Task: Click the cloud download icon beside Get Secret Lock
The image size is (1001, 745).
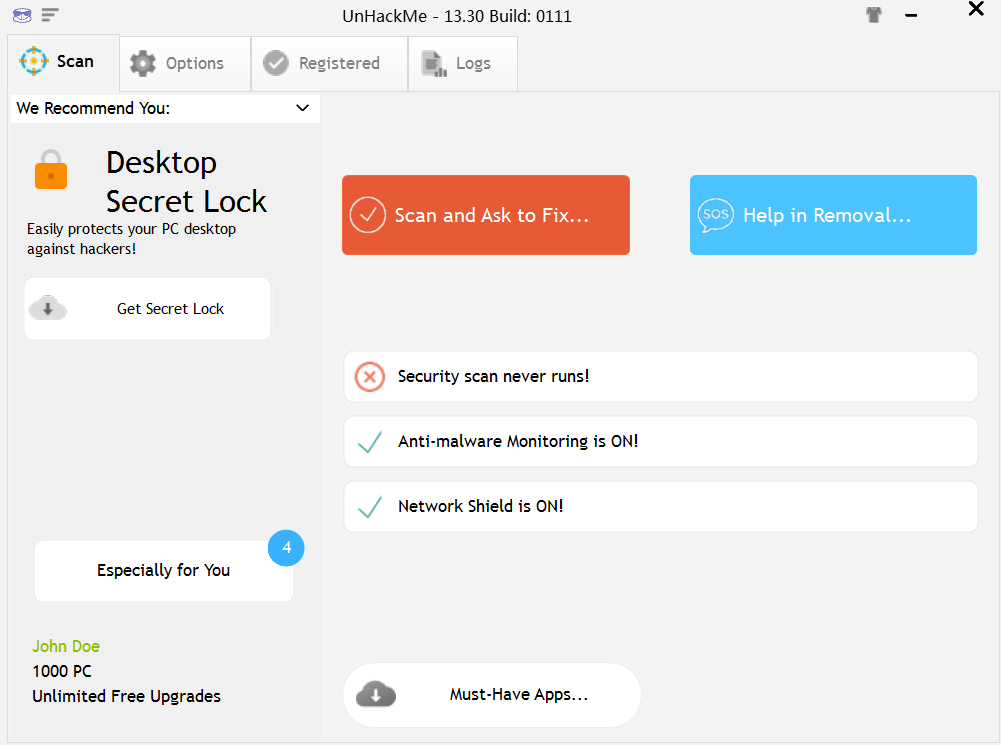Action: pos(48,308)
